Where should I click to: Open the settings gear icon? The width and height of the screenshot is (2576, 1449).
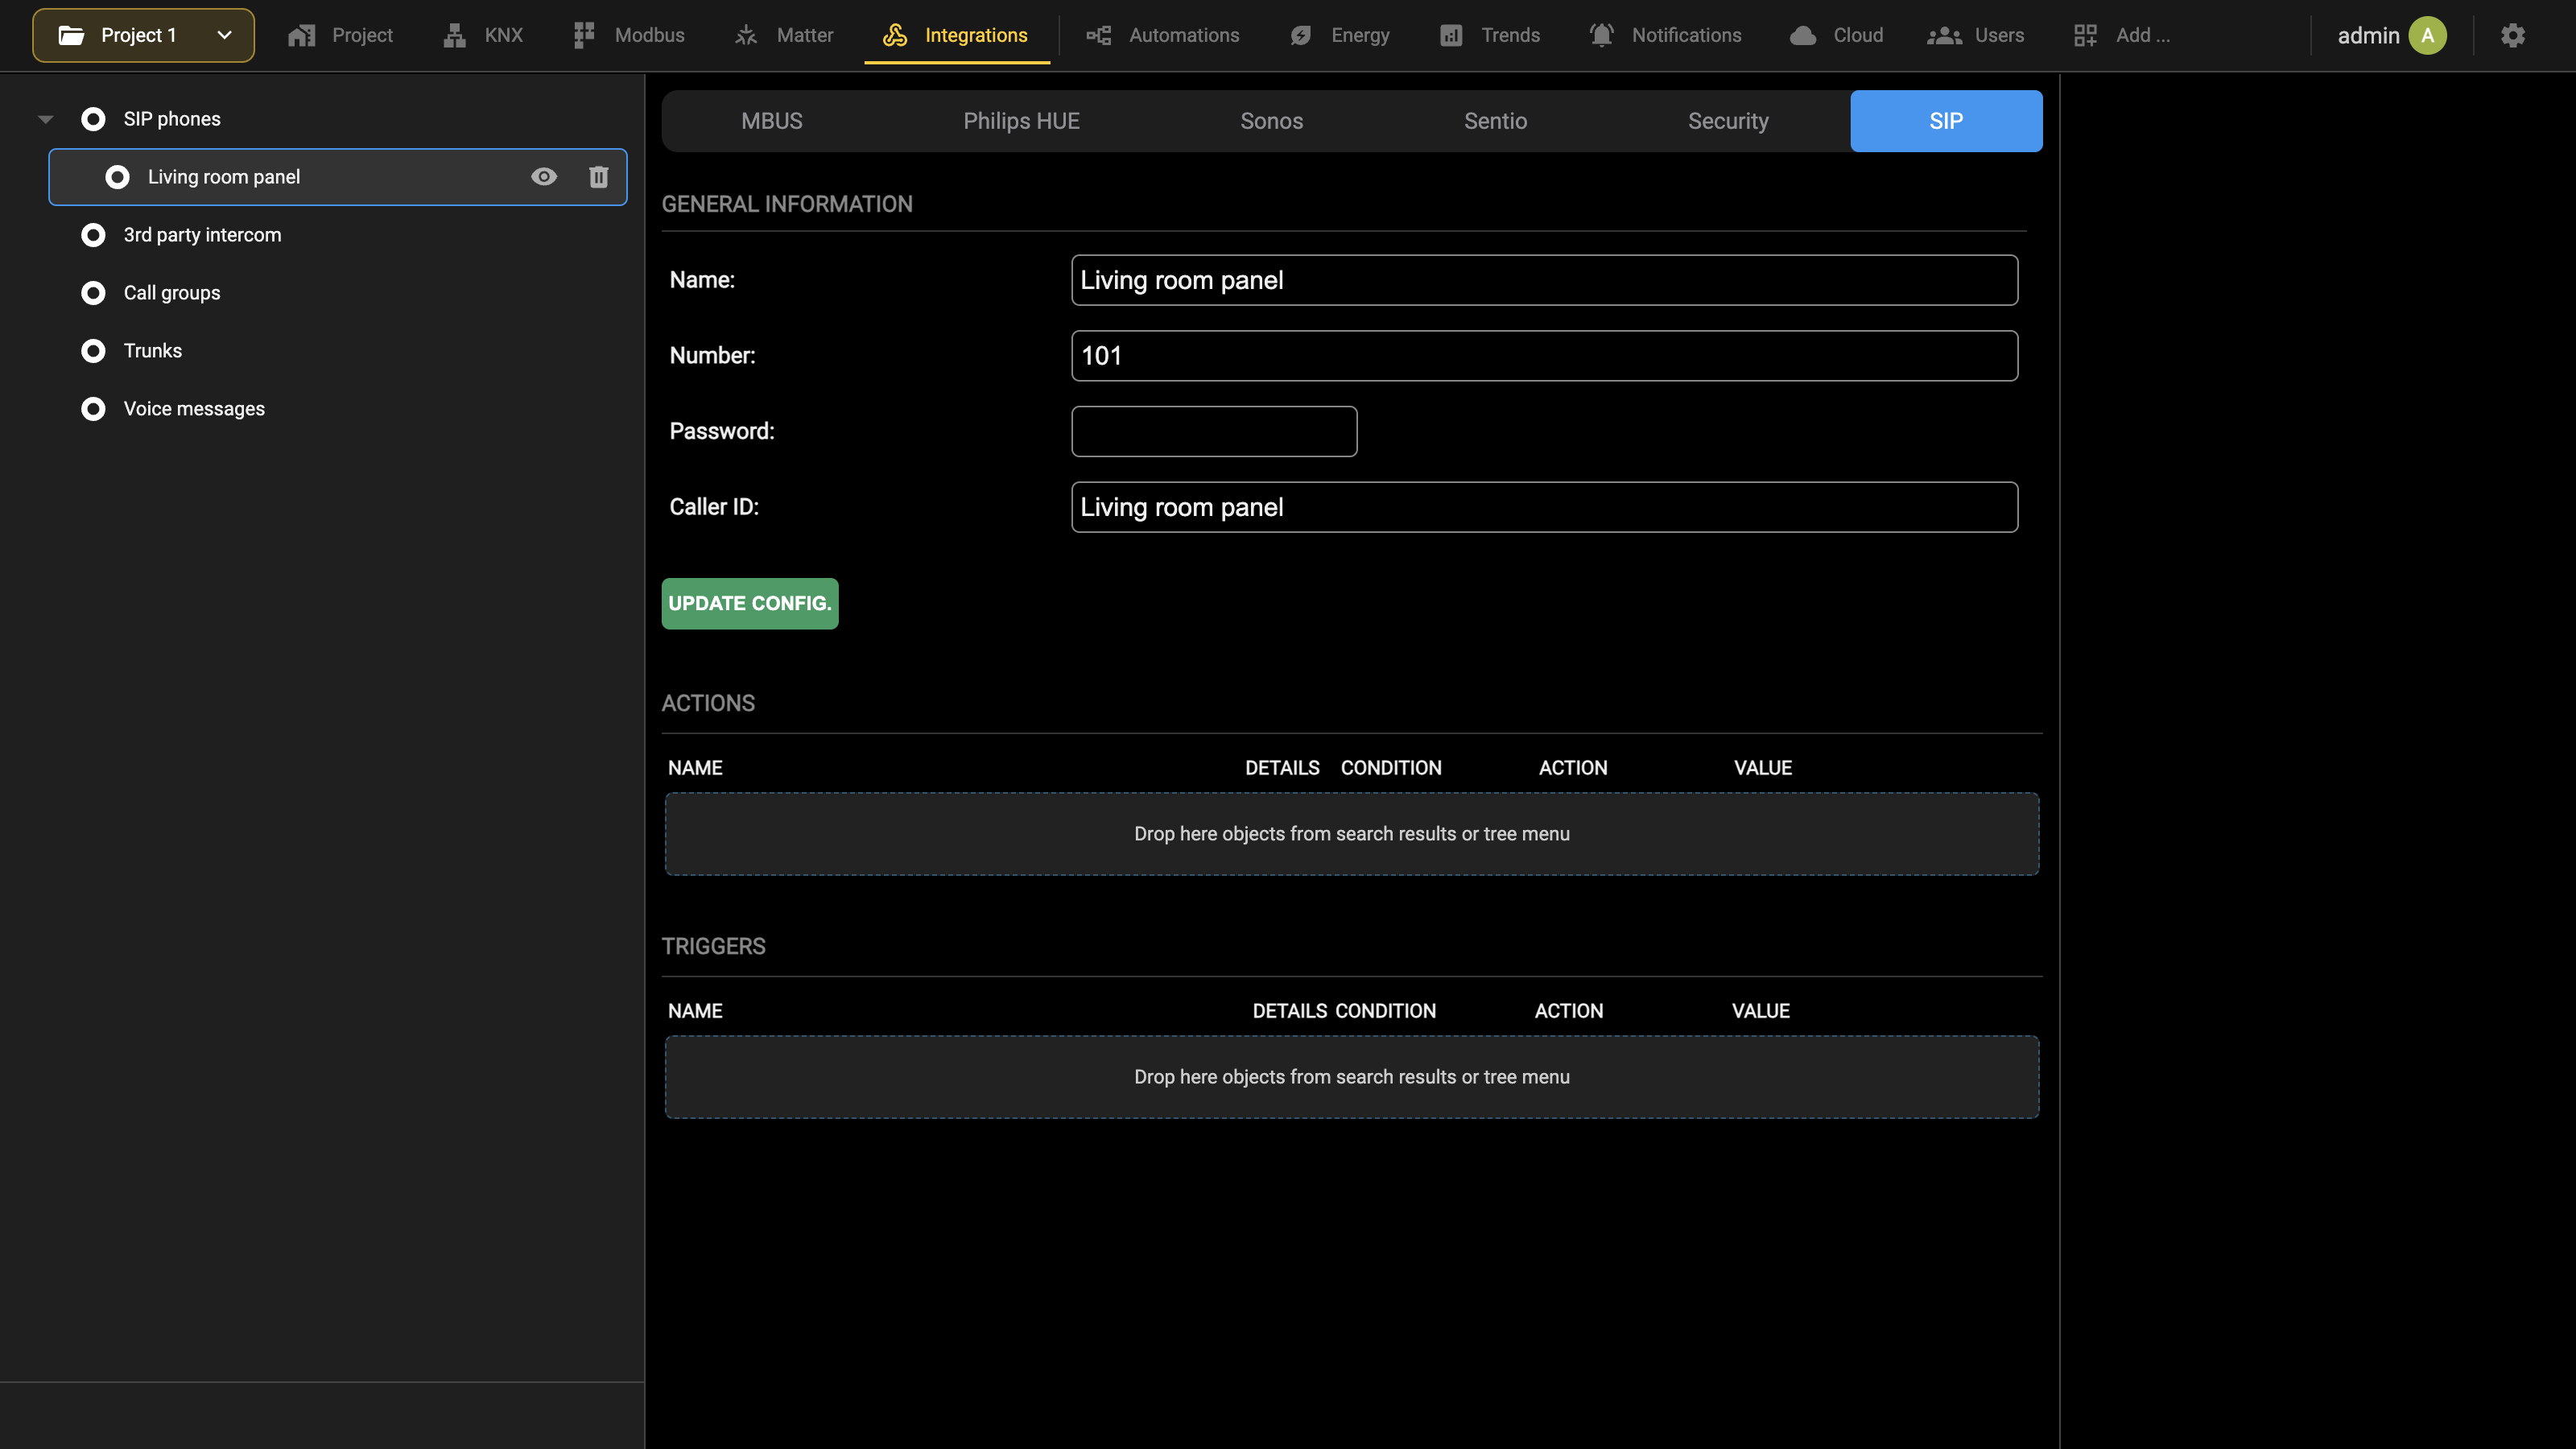(x=2513, y=35)
